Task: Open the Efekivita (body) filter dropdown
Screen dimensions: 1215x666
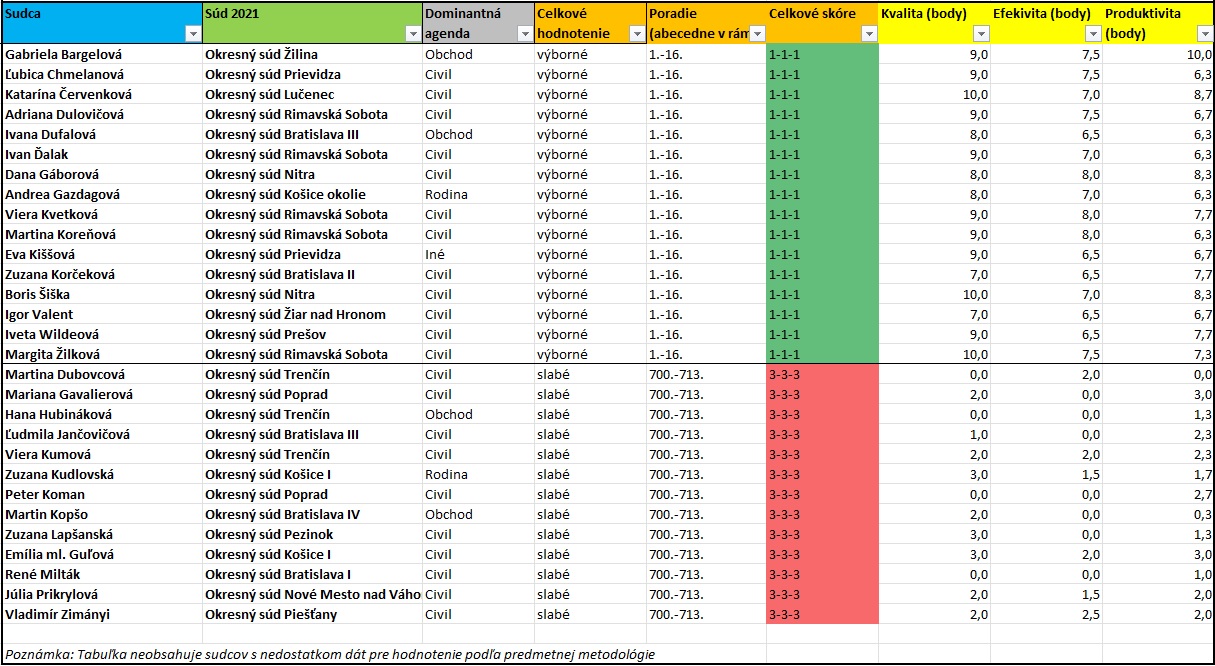Action: [1092, 34]
